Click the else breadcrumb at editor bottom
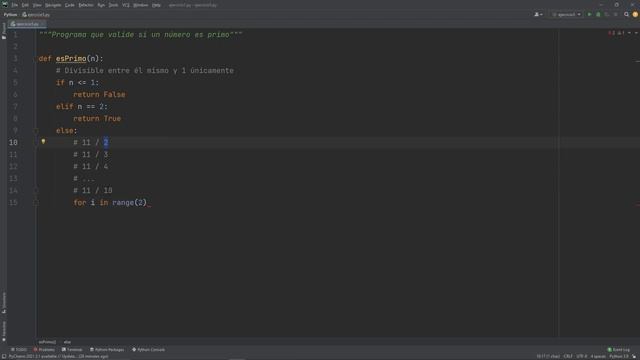This screenshot has width=640, height=360. pos(67,342)
